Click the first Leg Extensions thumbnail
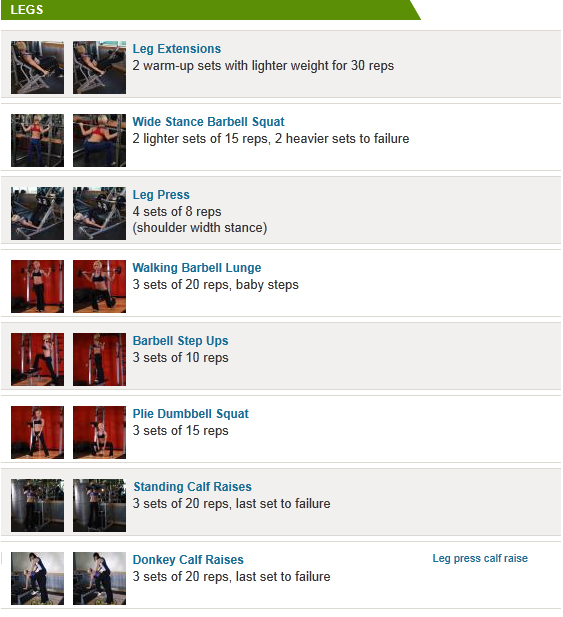Viewport: 563px width, 617px height. (37, 67)
